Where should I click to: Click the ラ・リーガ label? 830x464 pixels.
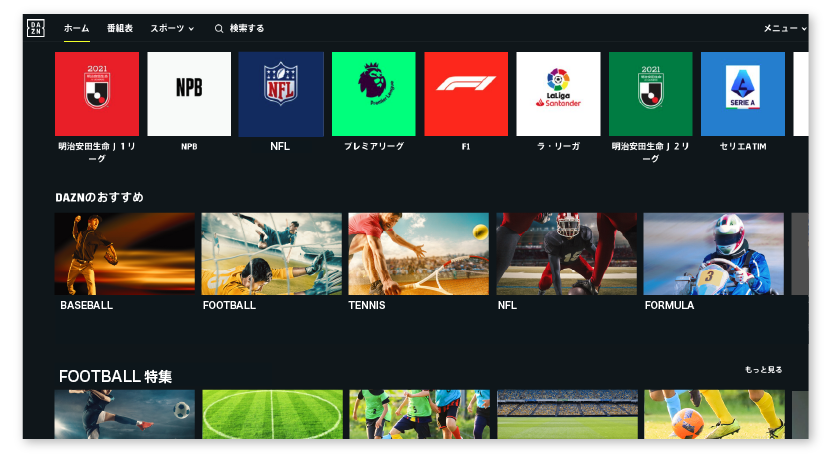[558, 147]
